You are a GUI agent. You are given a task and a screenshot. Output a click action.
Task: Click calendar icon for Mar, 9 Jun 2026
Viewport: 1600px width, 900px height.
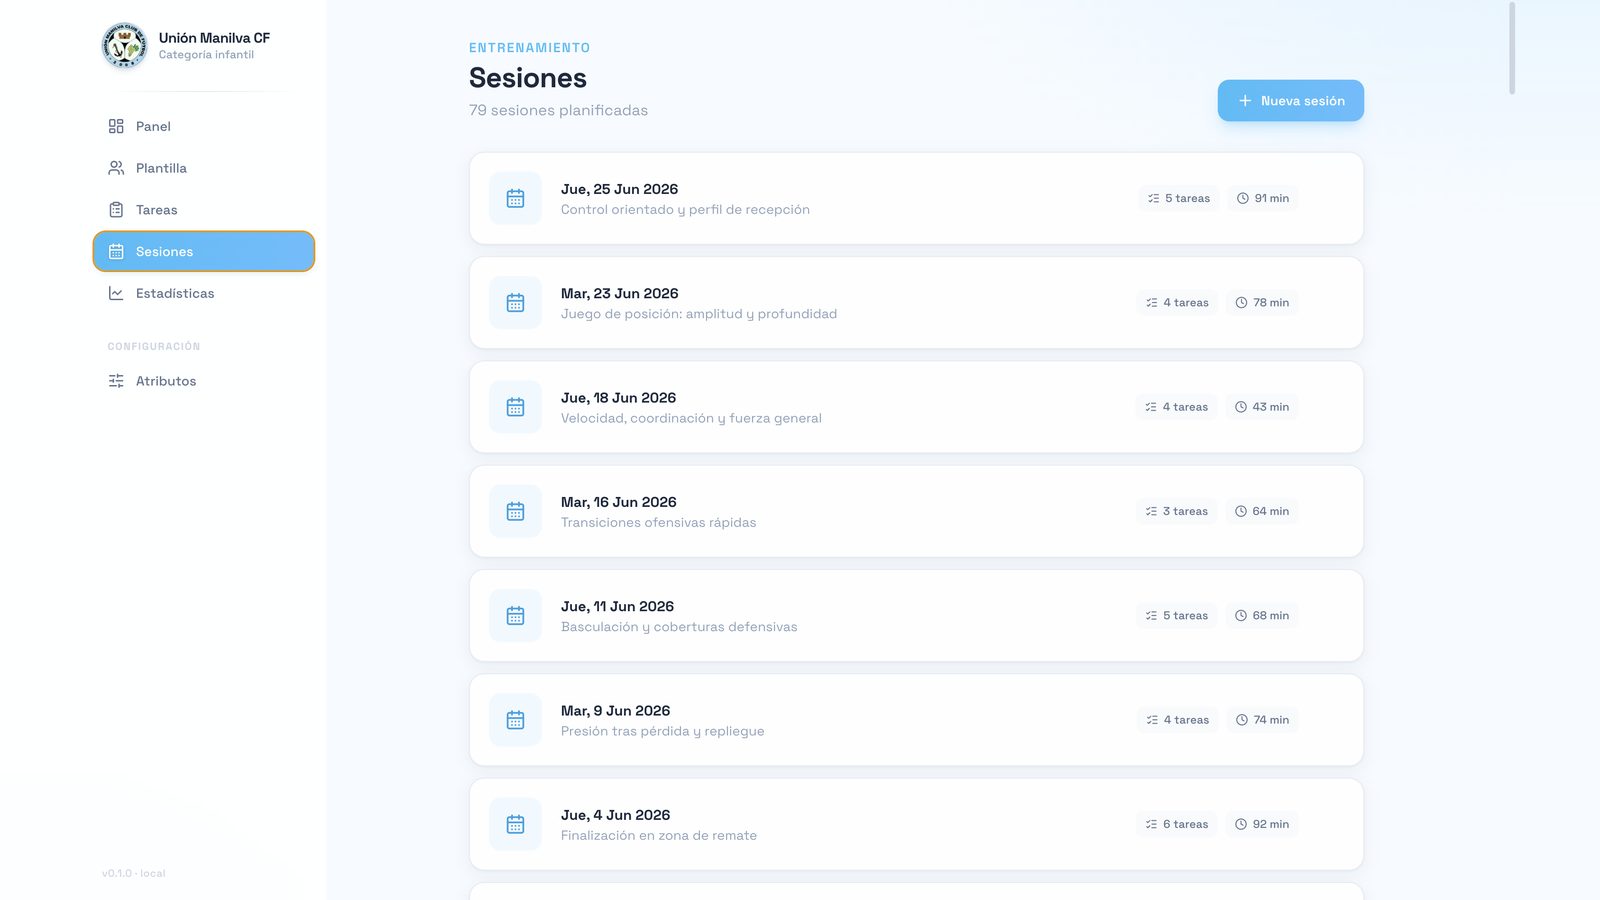coord(515,720)
